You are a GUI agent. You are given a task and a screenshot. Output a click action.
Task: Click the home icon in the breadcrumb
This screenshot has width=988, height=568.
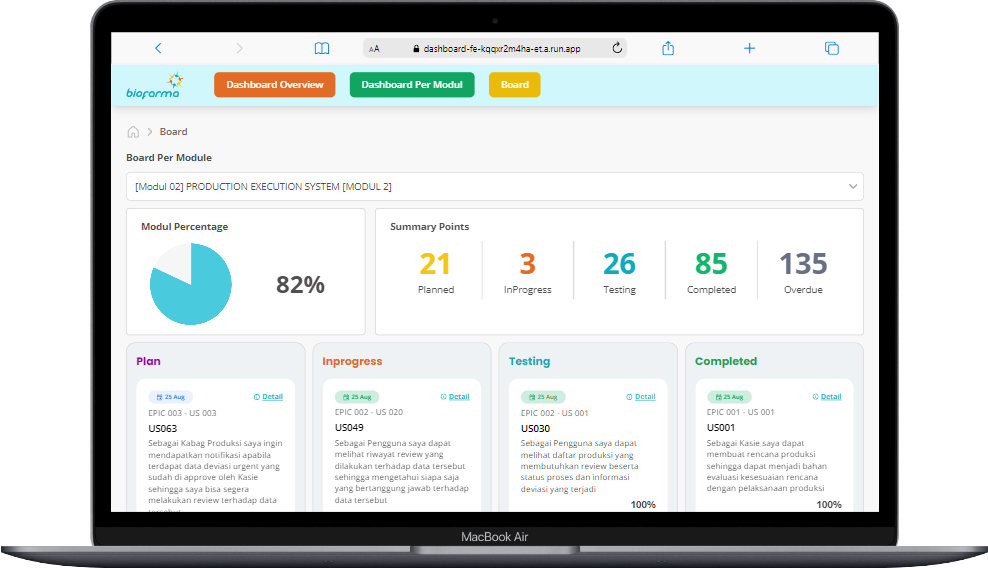133,132
